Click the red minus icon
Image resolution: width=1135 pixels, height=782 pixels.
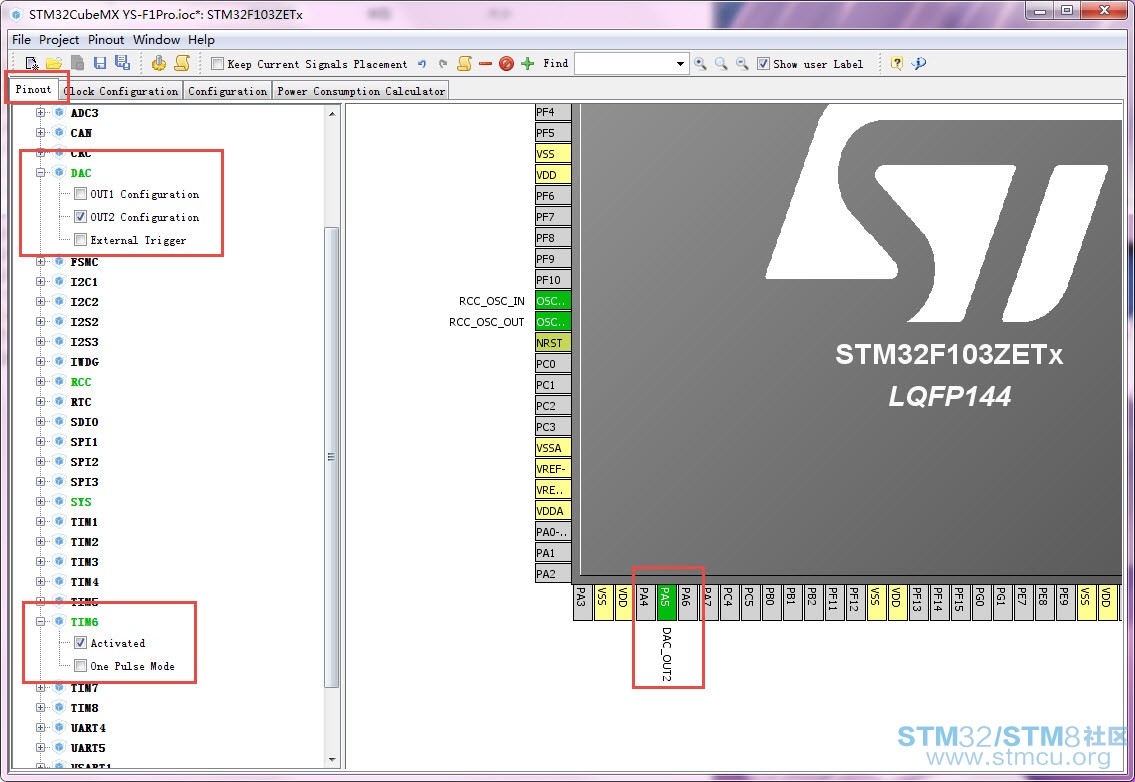[486, 64]
